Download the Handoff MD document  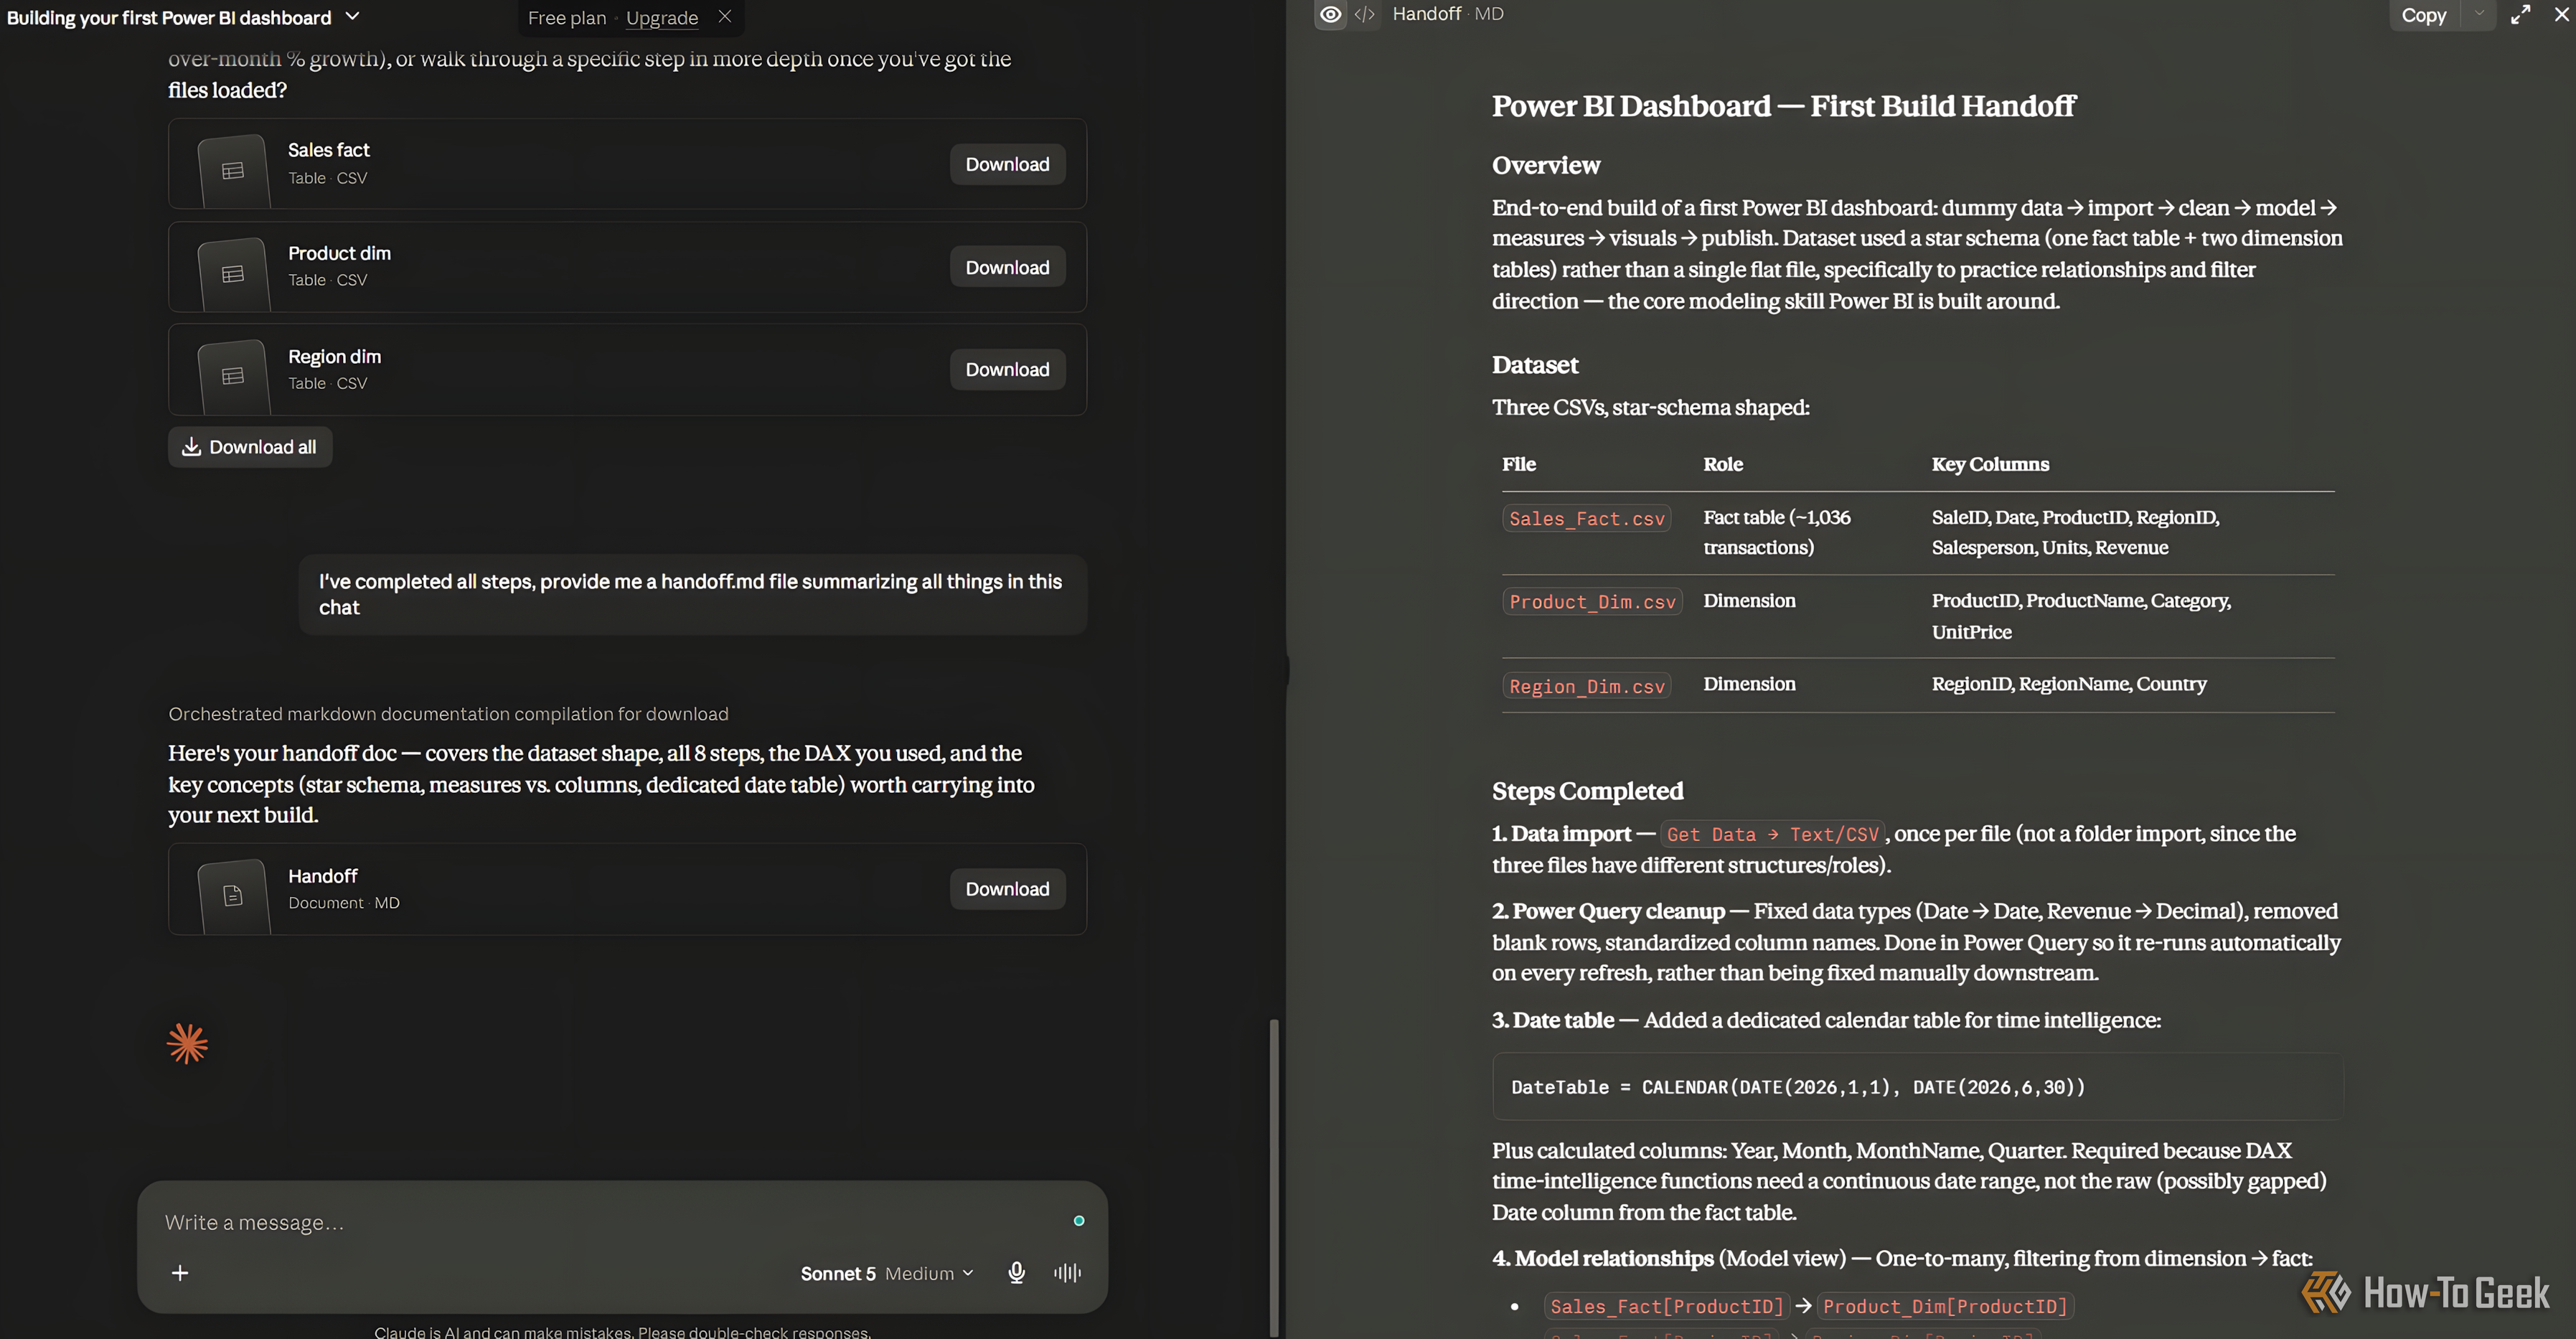click(x=1007, y=889)
